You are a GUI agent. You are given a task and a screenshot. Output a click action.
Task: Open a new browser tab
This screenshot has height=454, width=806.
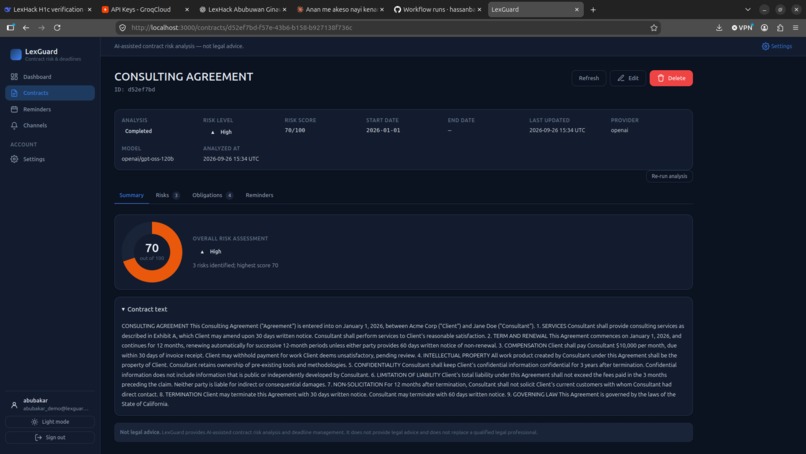(x=593, y=9)
